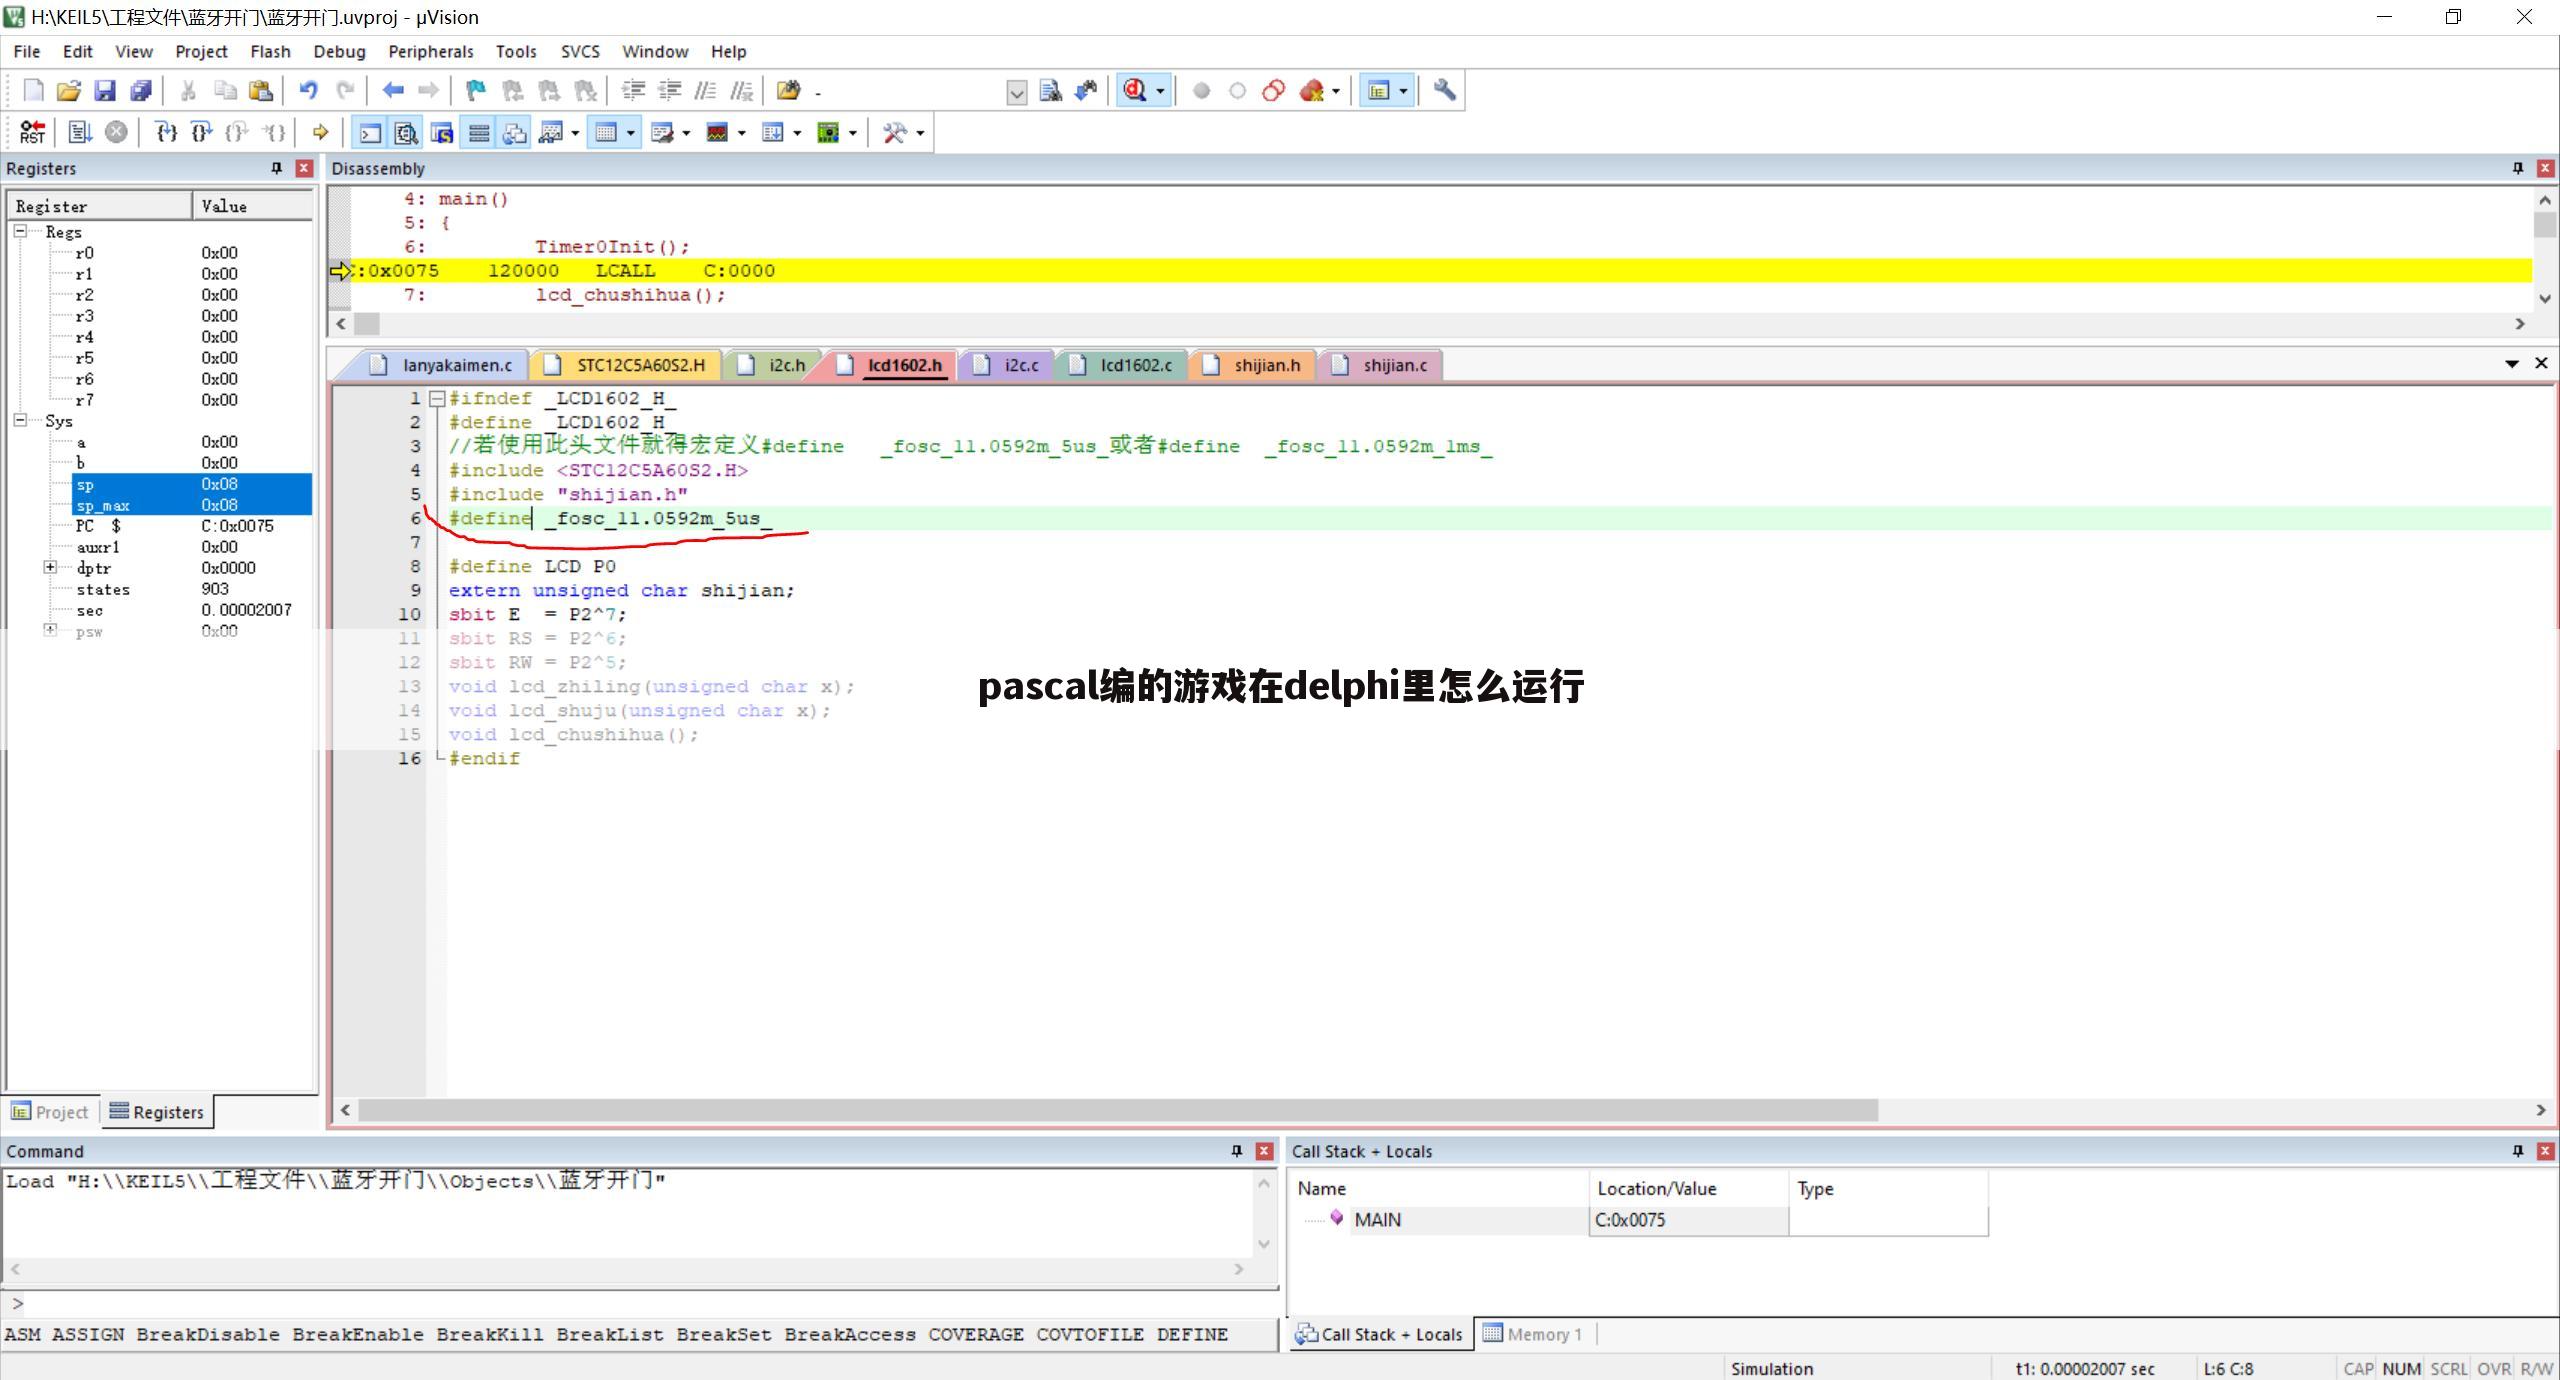Click the MAIN entry in Call Stack
Screen dimensions: 2560x1380
click(1377, 1220)
